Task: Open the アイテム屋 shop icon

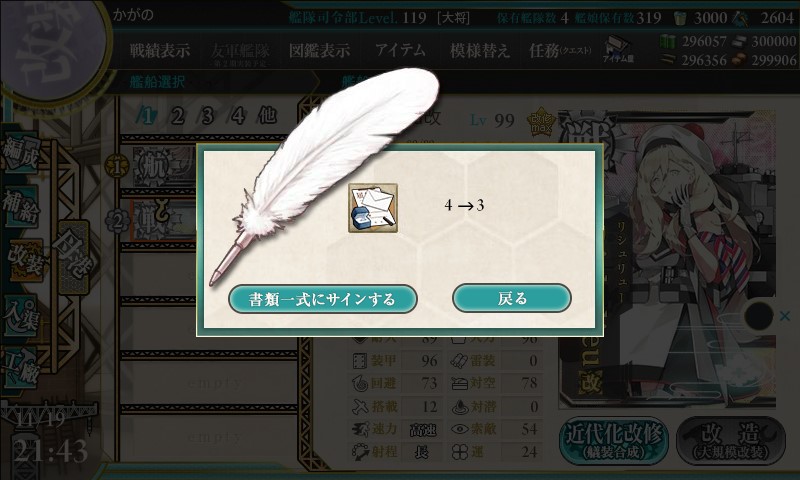Action: 618,49
